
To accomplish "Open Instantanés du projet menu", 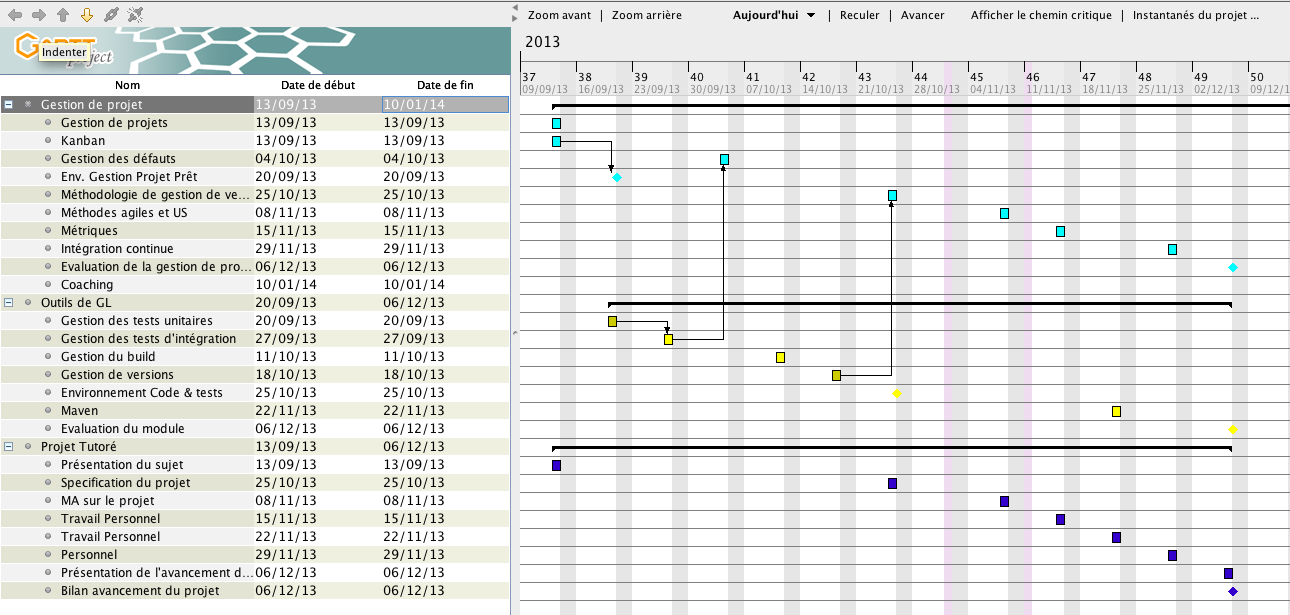I will click(x=1195, y=15).
